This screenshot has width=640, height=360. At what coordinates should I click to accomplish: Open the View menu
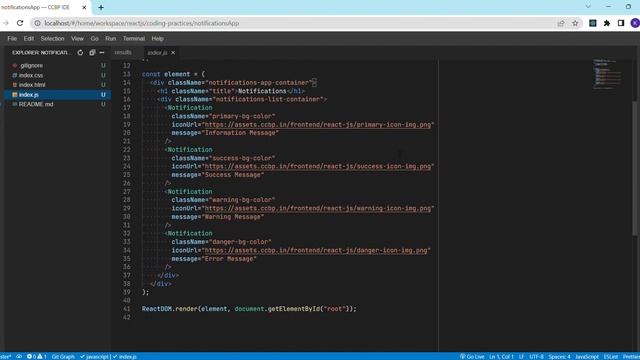[77, 38]
